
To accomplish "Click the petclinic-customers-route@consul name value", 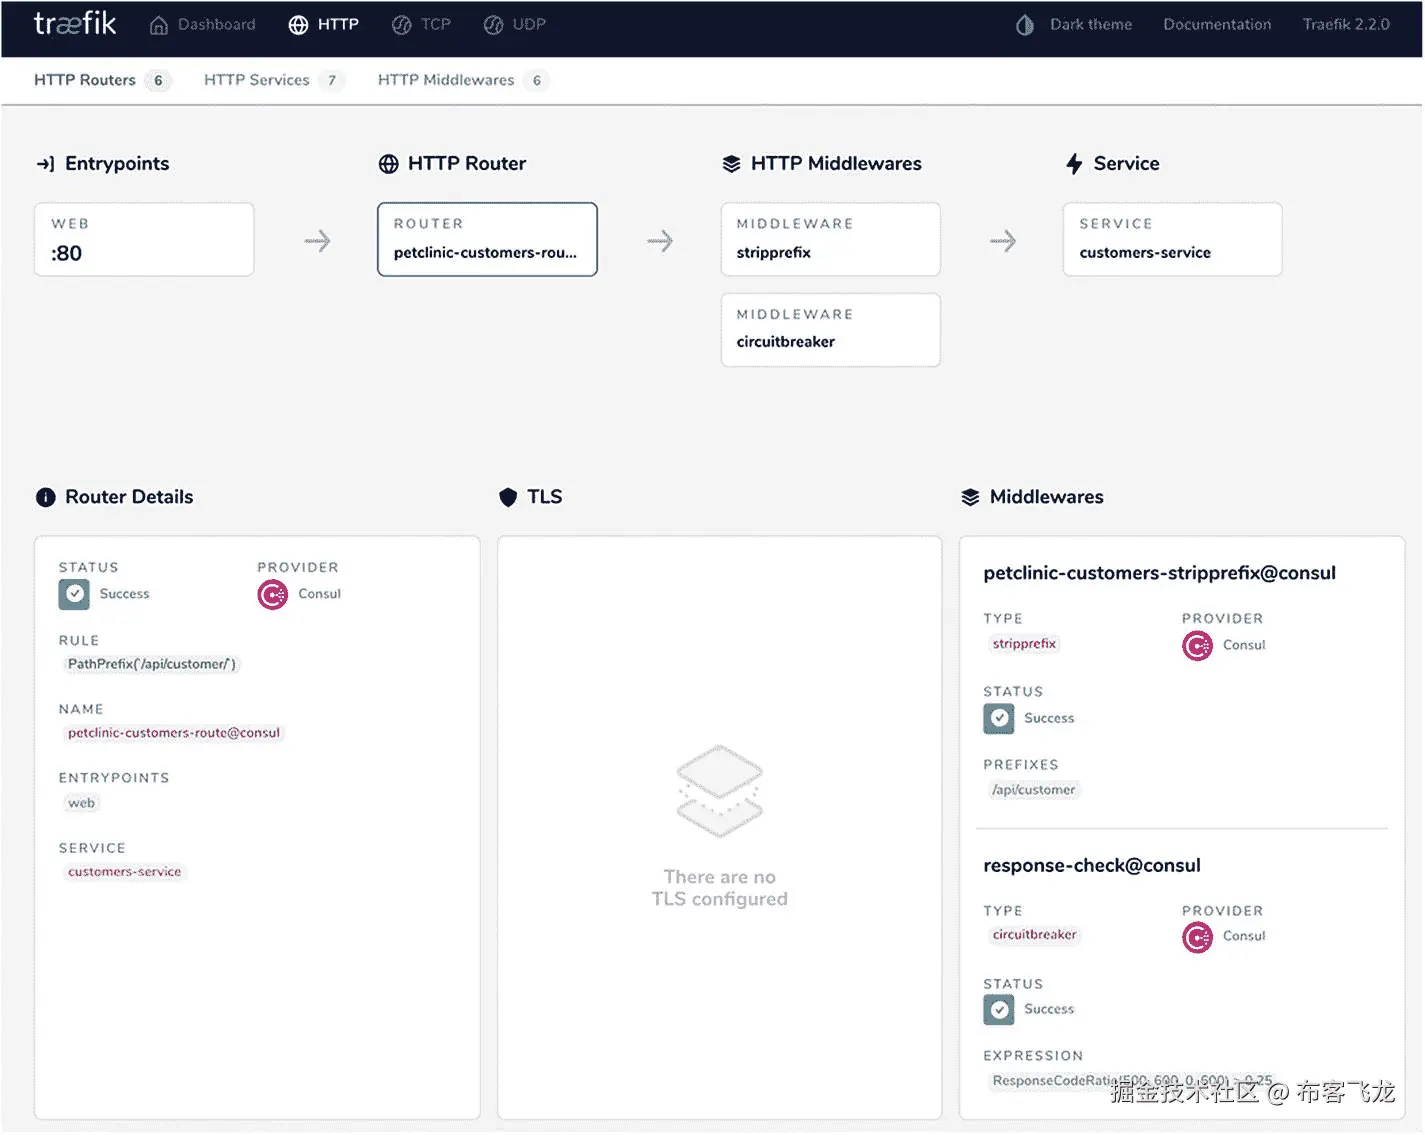I will (174, 734).
